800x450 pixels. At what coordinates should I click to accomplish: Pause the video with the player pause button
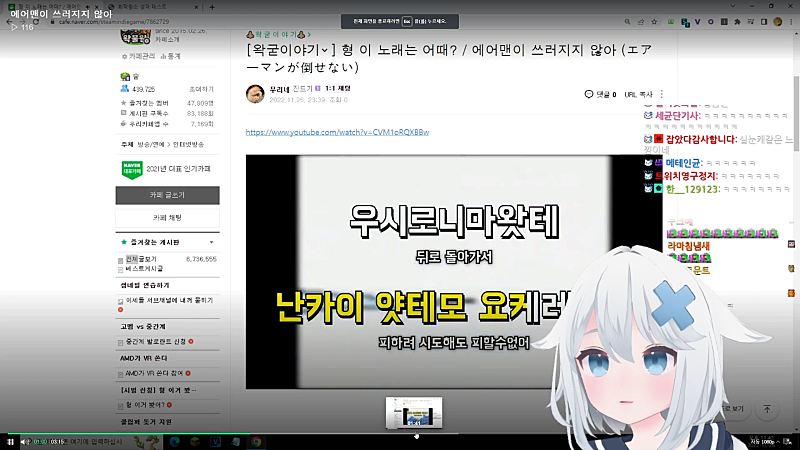[10, 442]
